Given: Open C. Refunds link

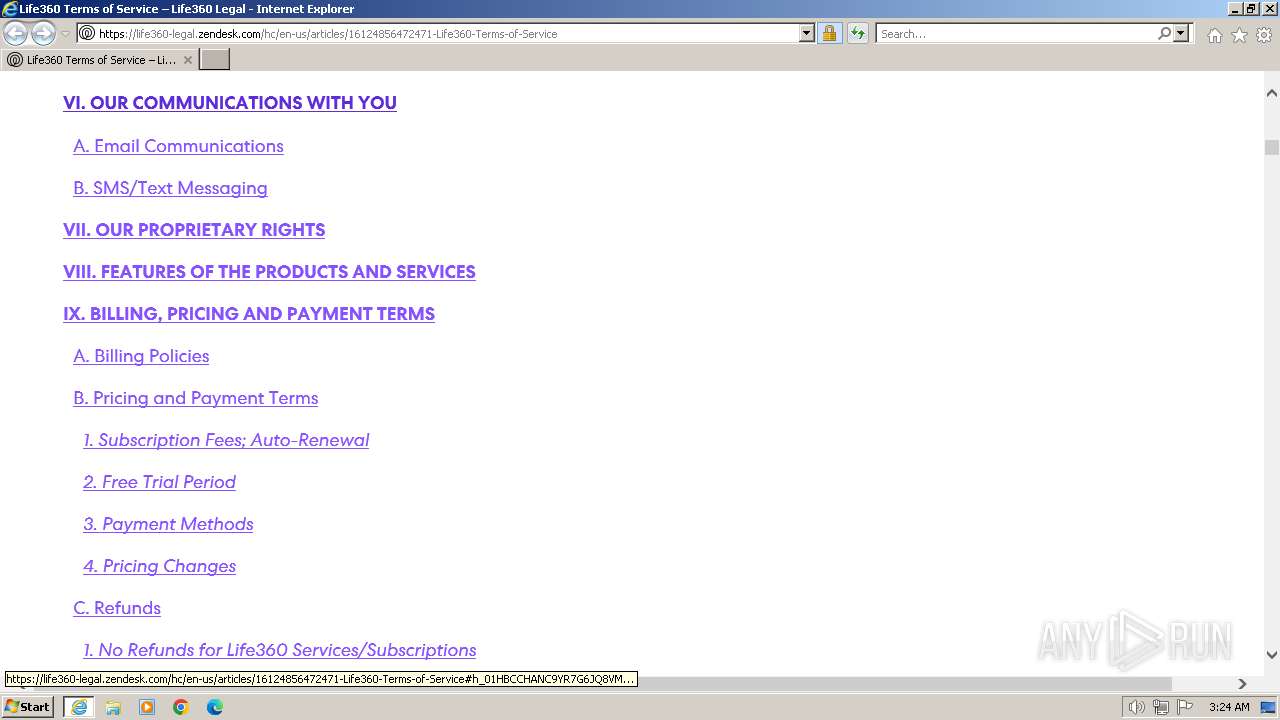Looking at the screenshot, I should pos(117,608).
